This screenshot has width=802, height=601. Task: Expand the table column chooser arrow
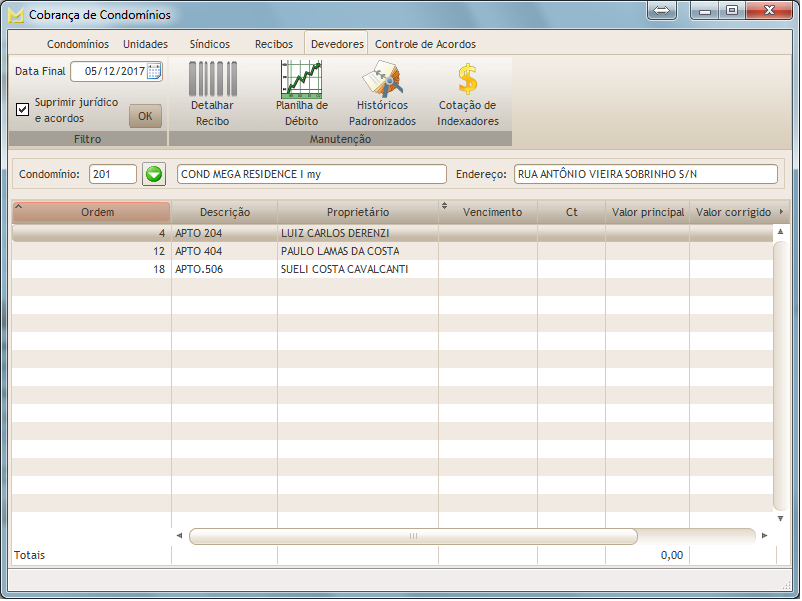(781, 212)
